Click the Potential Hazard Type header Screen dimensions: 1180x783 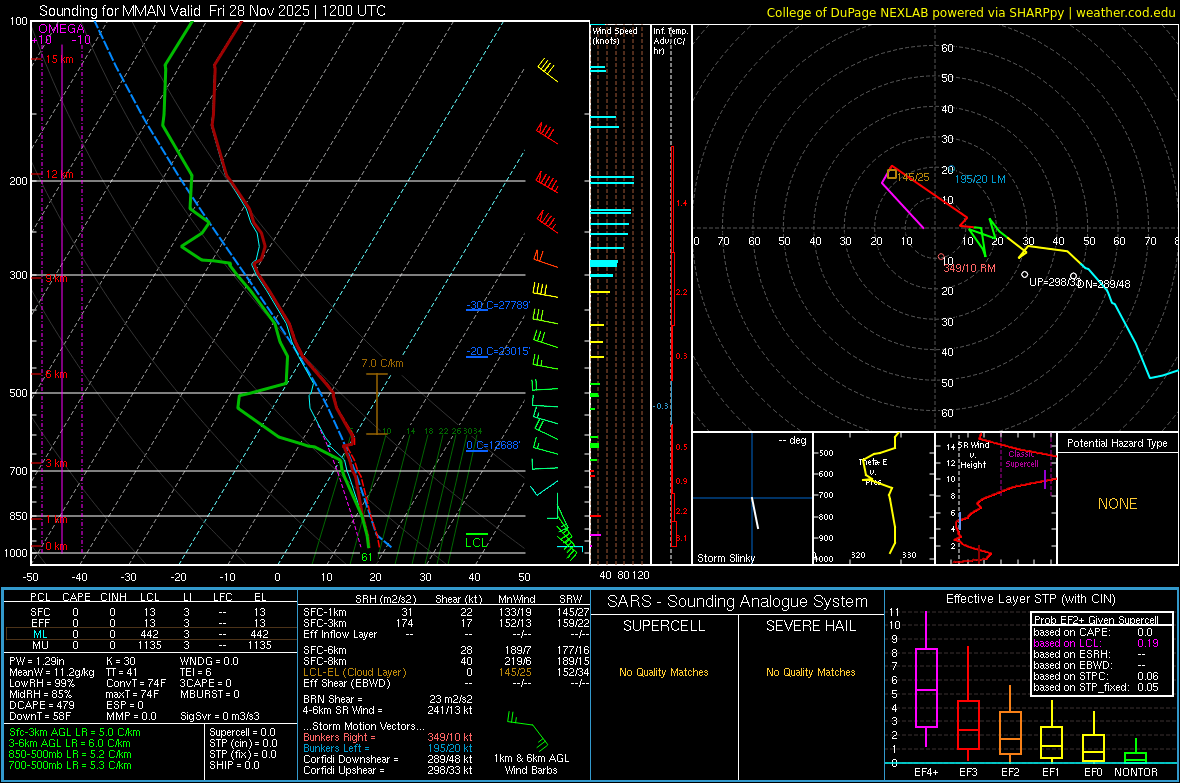[1117, 443]
